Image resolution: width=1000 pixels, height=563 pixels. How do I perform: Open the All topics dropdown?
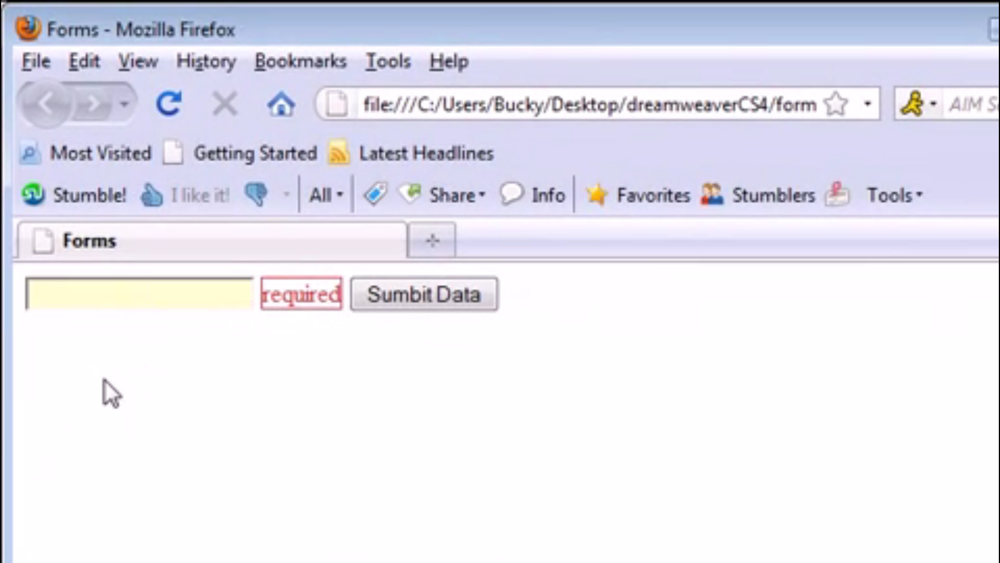(x=326, y=194)
